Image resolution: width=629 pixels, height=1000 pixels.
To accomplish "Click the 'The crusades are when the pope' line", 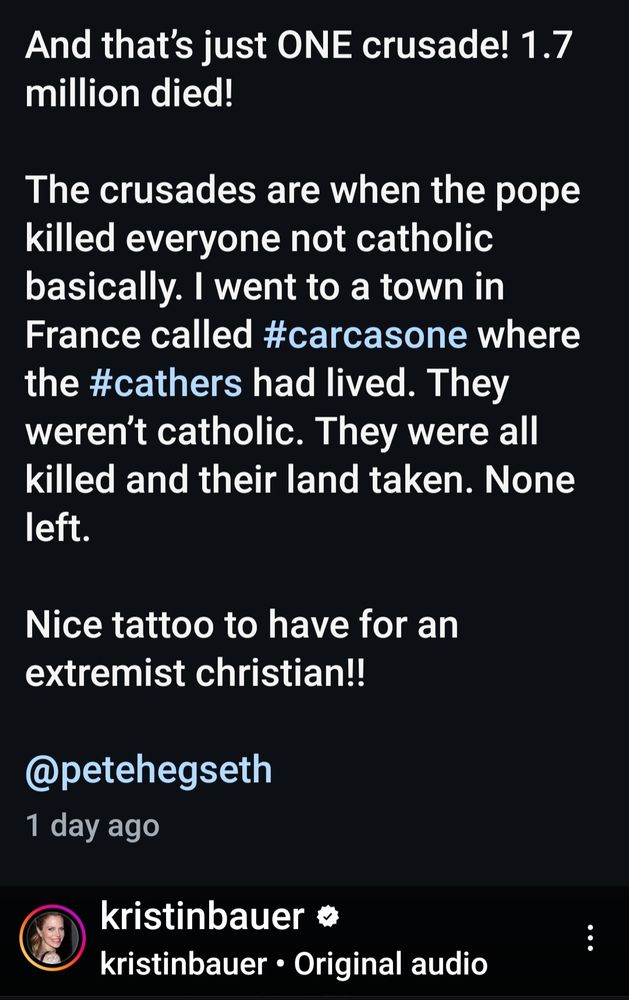I will 302,190.
